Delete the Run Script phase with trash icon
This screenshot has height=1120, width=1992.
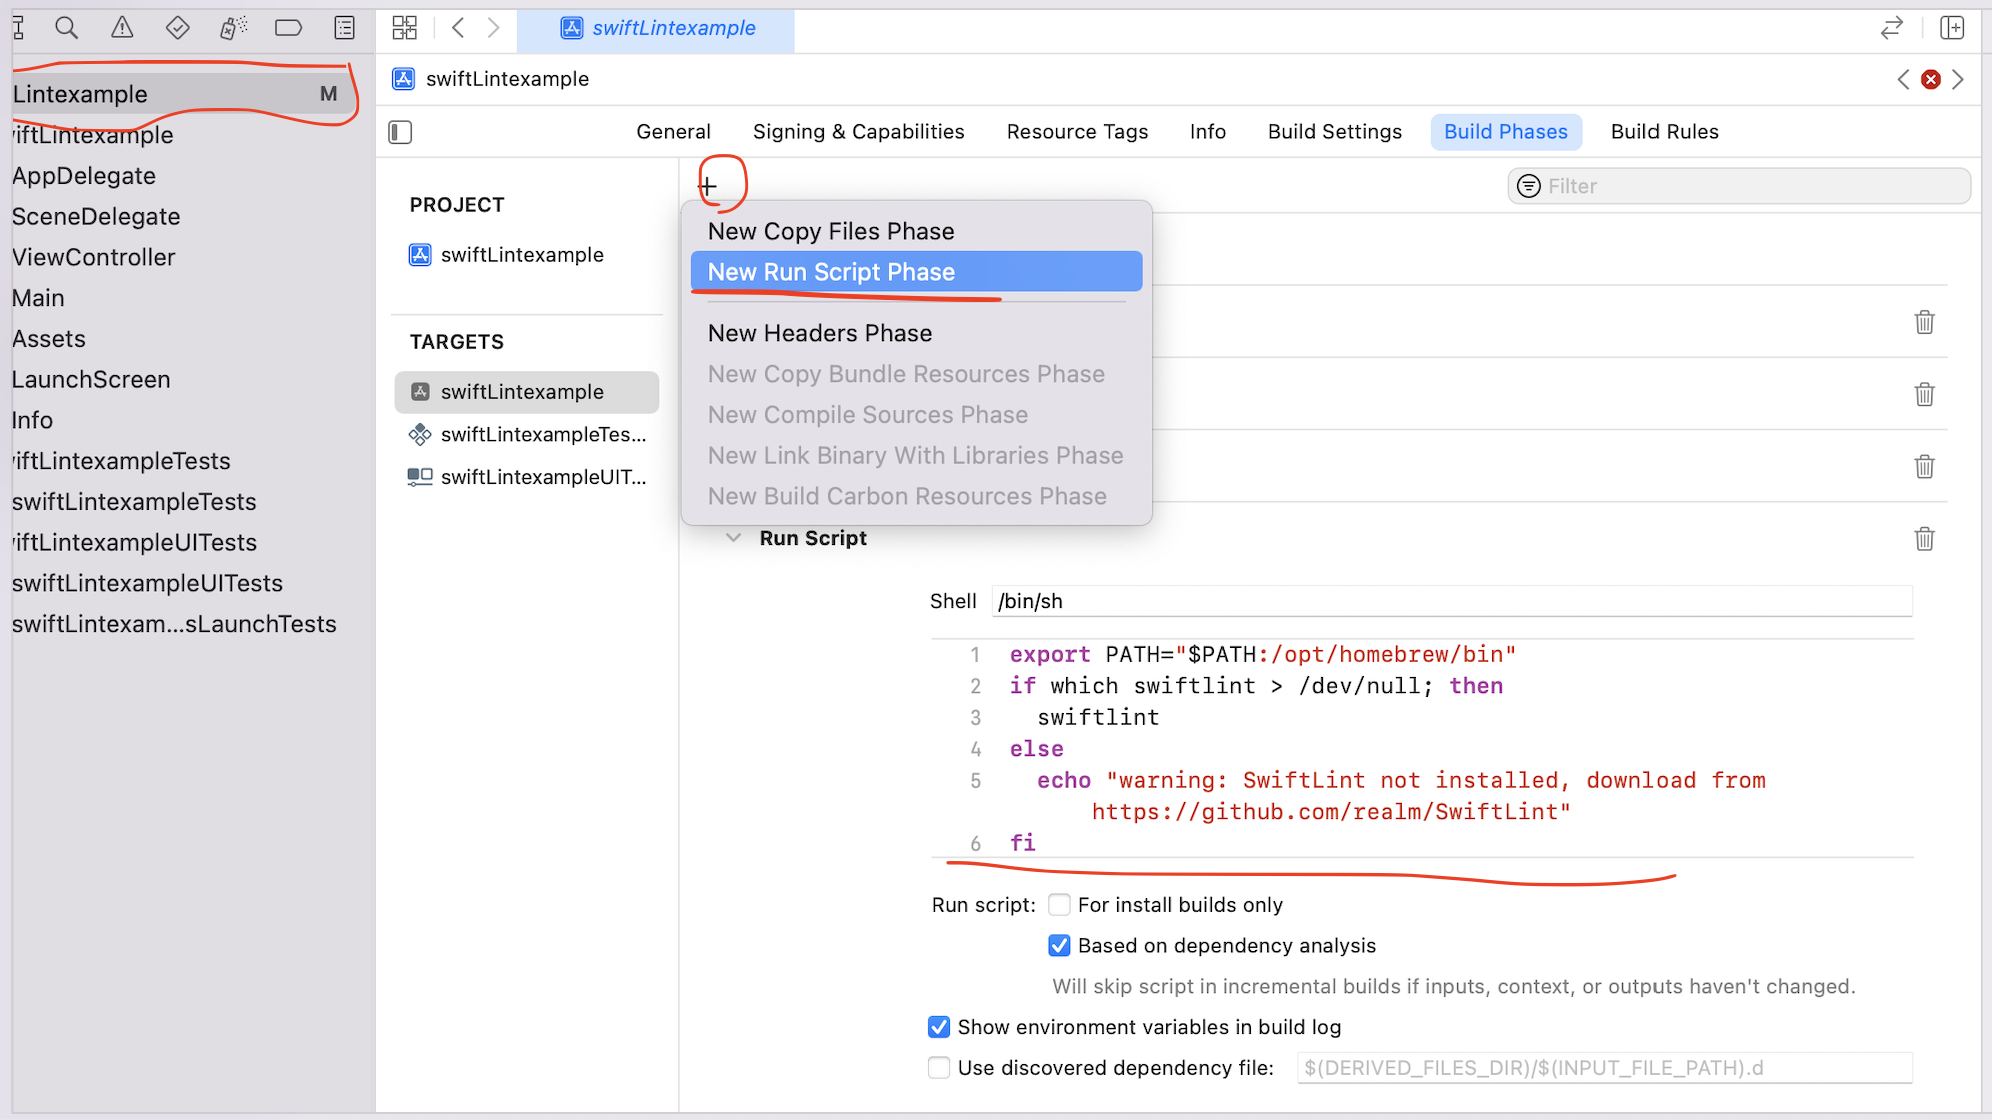pyautogui.click(x=1924, y=539)
